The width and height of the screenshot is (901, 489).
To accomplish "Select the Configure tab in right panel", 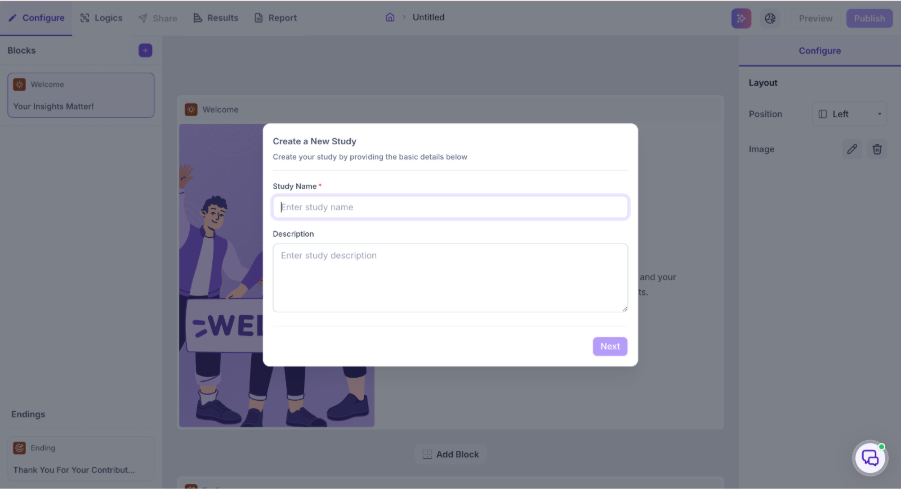I will [x=819, y=51].
